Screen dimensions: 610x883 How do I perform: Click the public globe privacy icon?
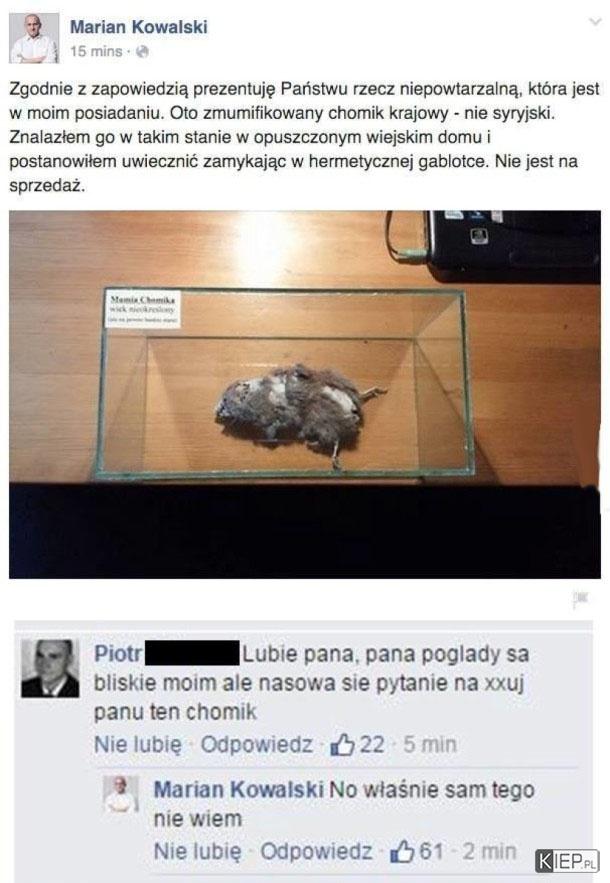pos(143,52)
